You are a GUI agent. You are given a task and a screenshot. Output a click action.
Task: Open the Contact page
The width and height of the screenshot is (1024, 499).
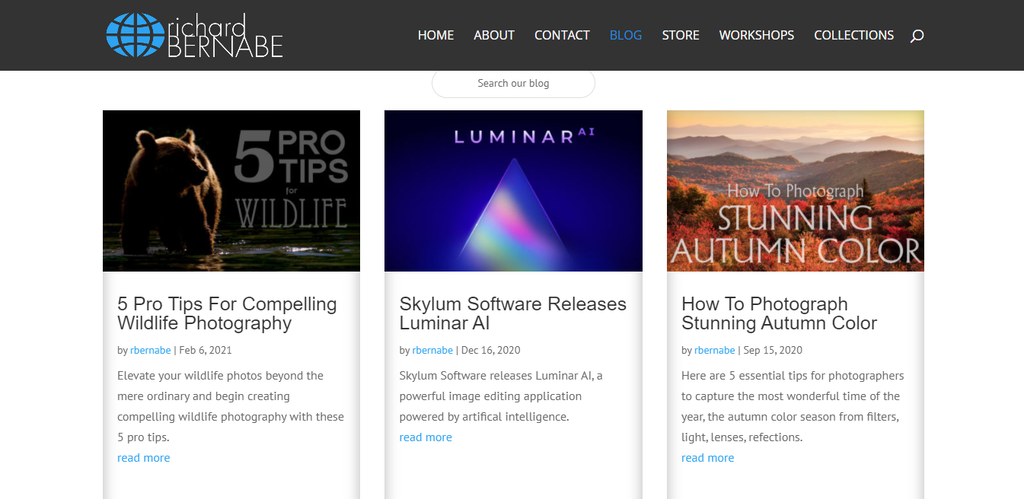click(562, 35)
